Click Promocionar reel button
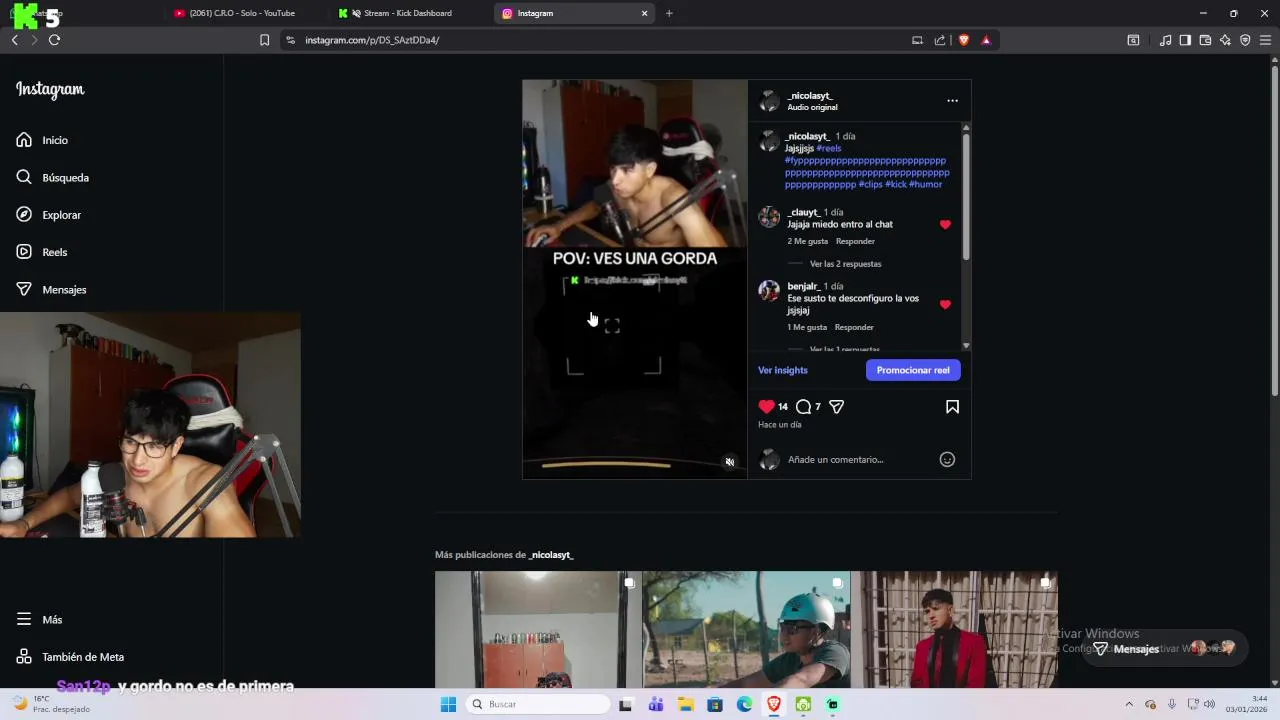The width and height of the screenshot is (1280, 720). [x=913, y=370]
